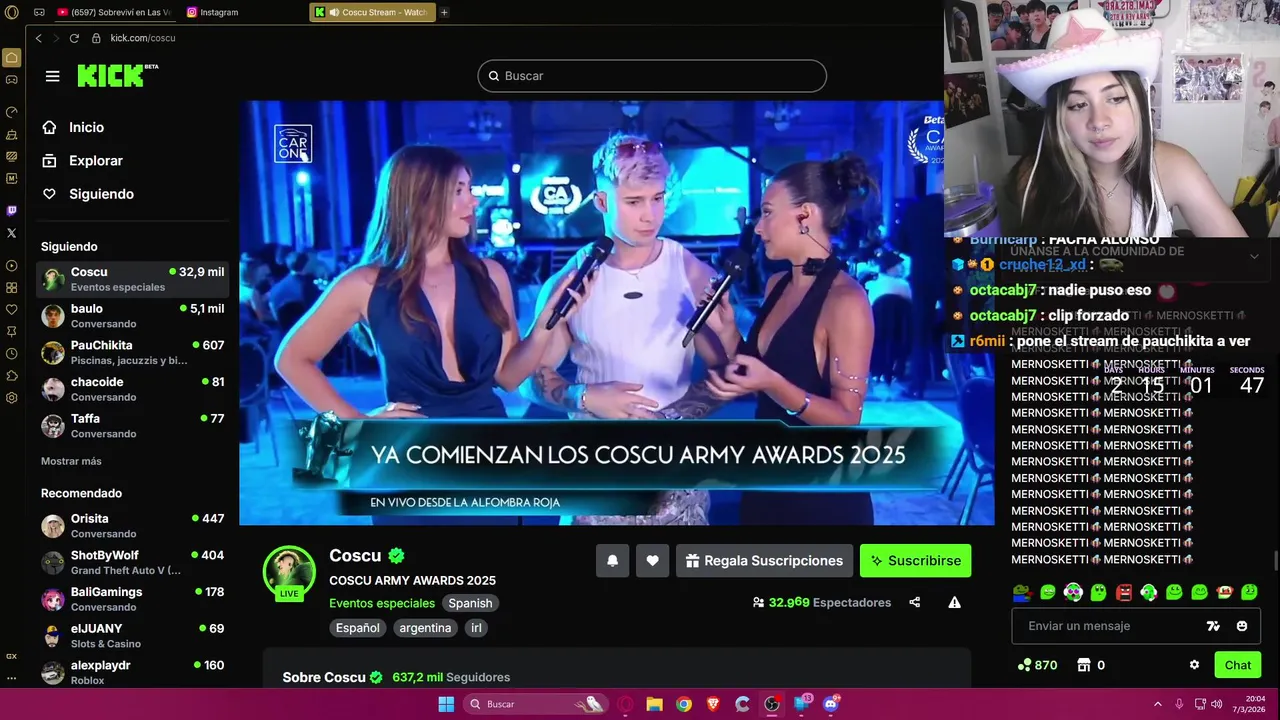Open Brave browser from taskbar
Screen dimensions: 1280x720
point(713,704)
